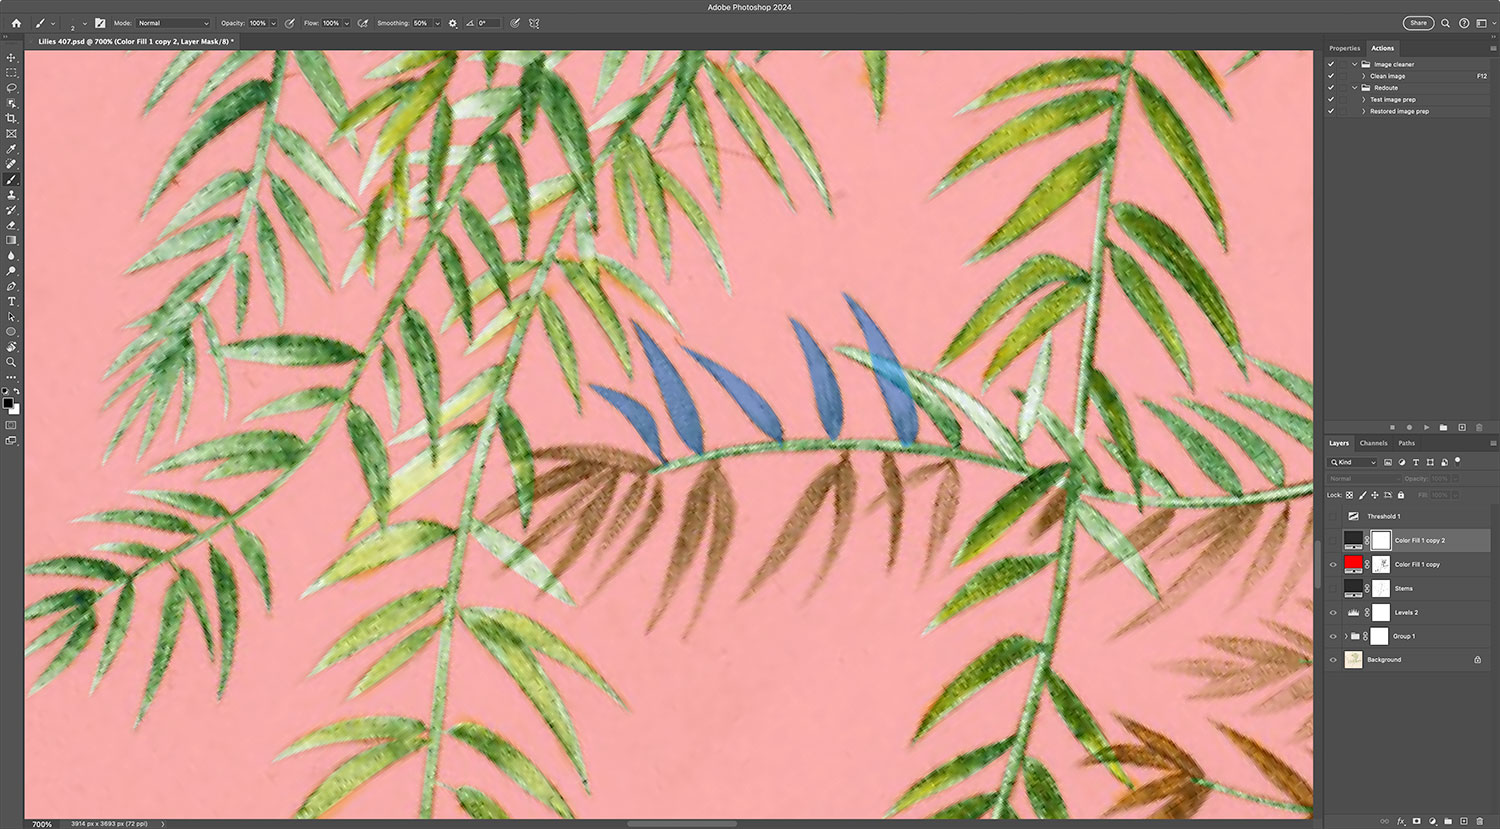Open the Flow value dropdown arrow
Image resolution: width=1500 pixels, height=829 pixels.
[x=346, y=23]
